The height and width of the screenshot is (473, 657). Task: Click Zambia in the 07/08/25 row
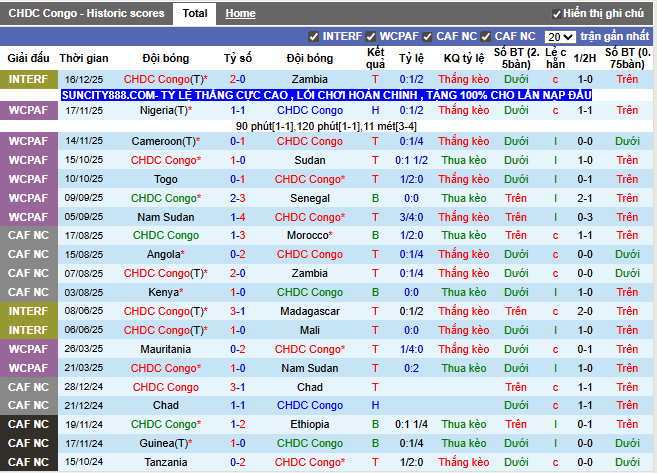[x=310, y=273]
